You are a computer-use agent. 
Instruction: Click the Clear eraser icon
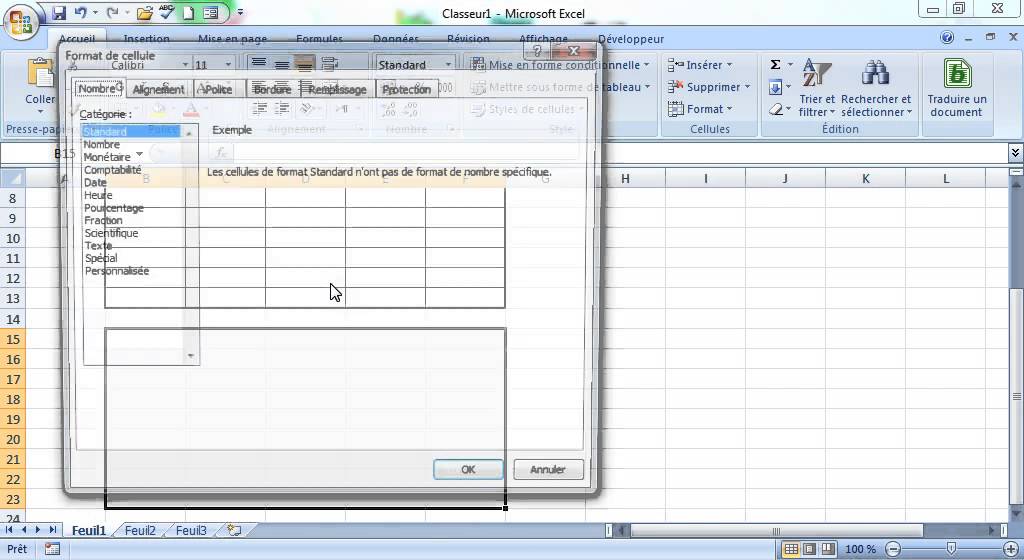(775, 109)
